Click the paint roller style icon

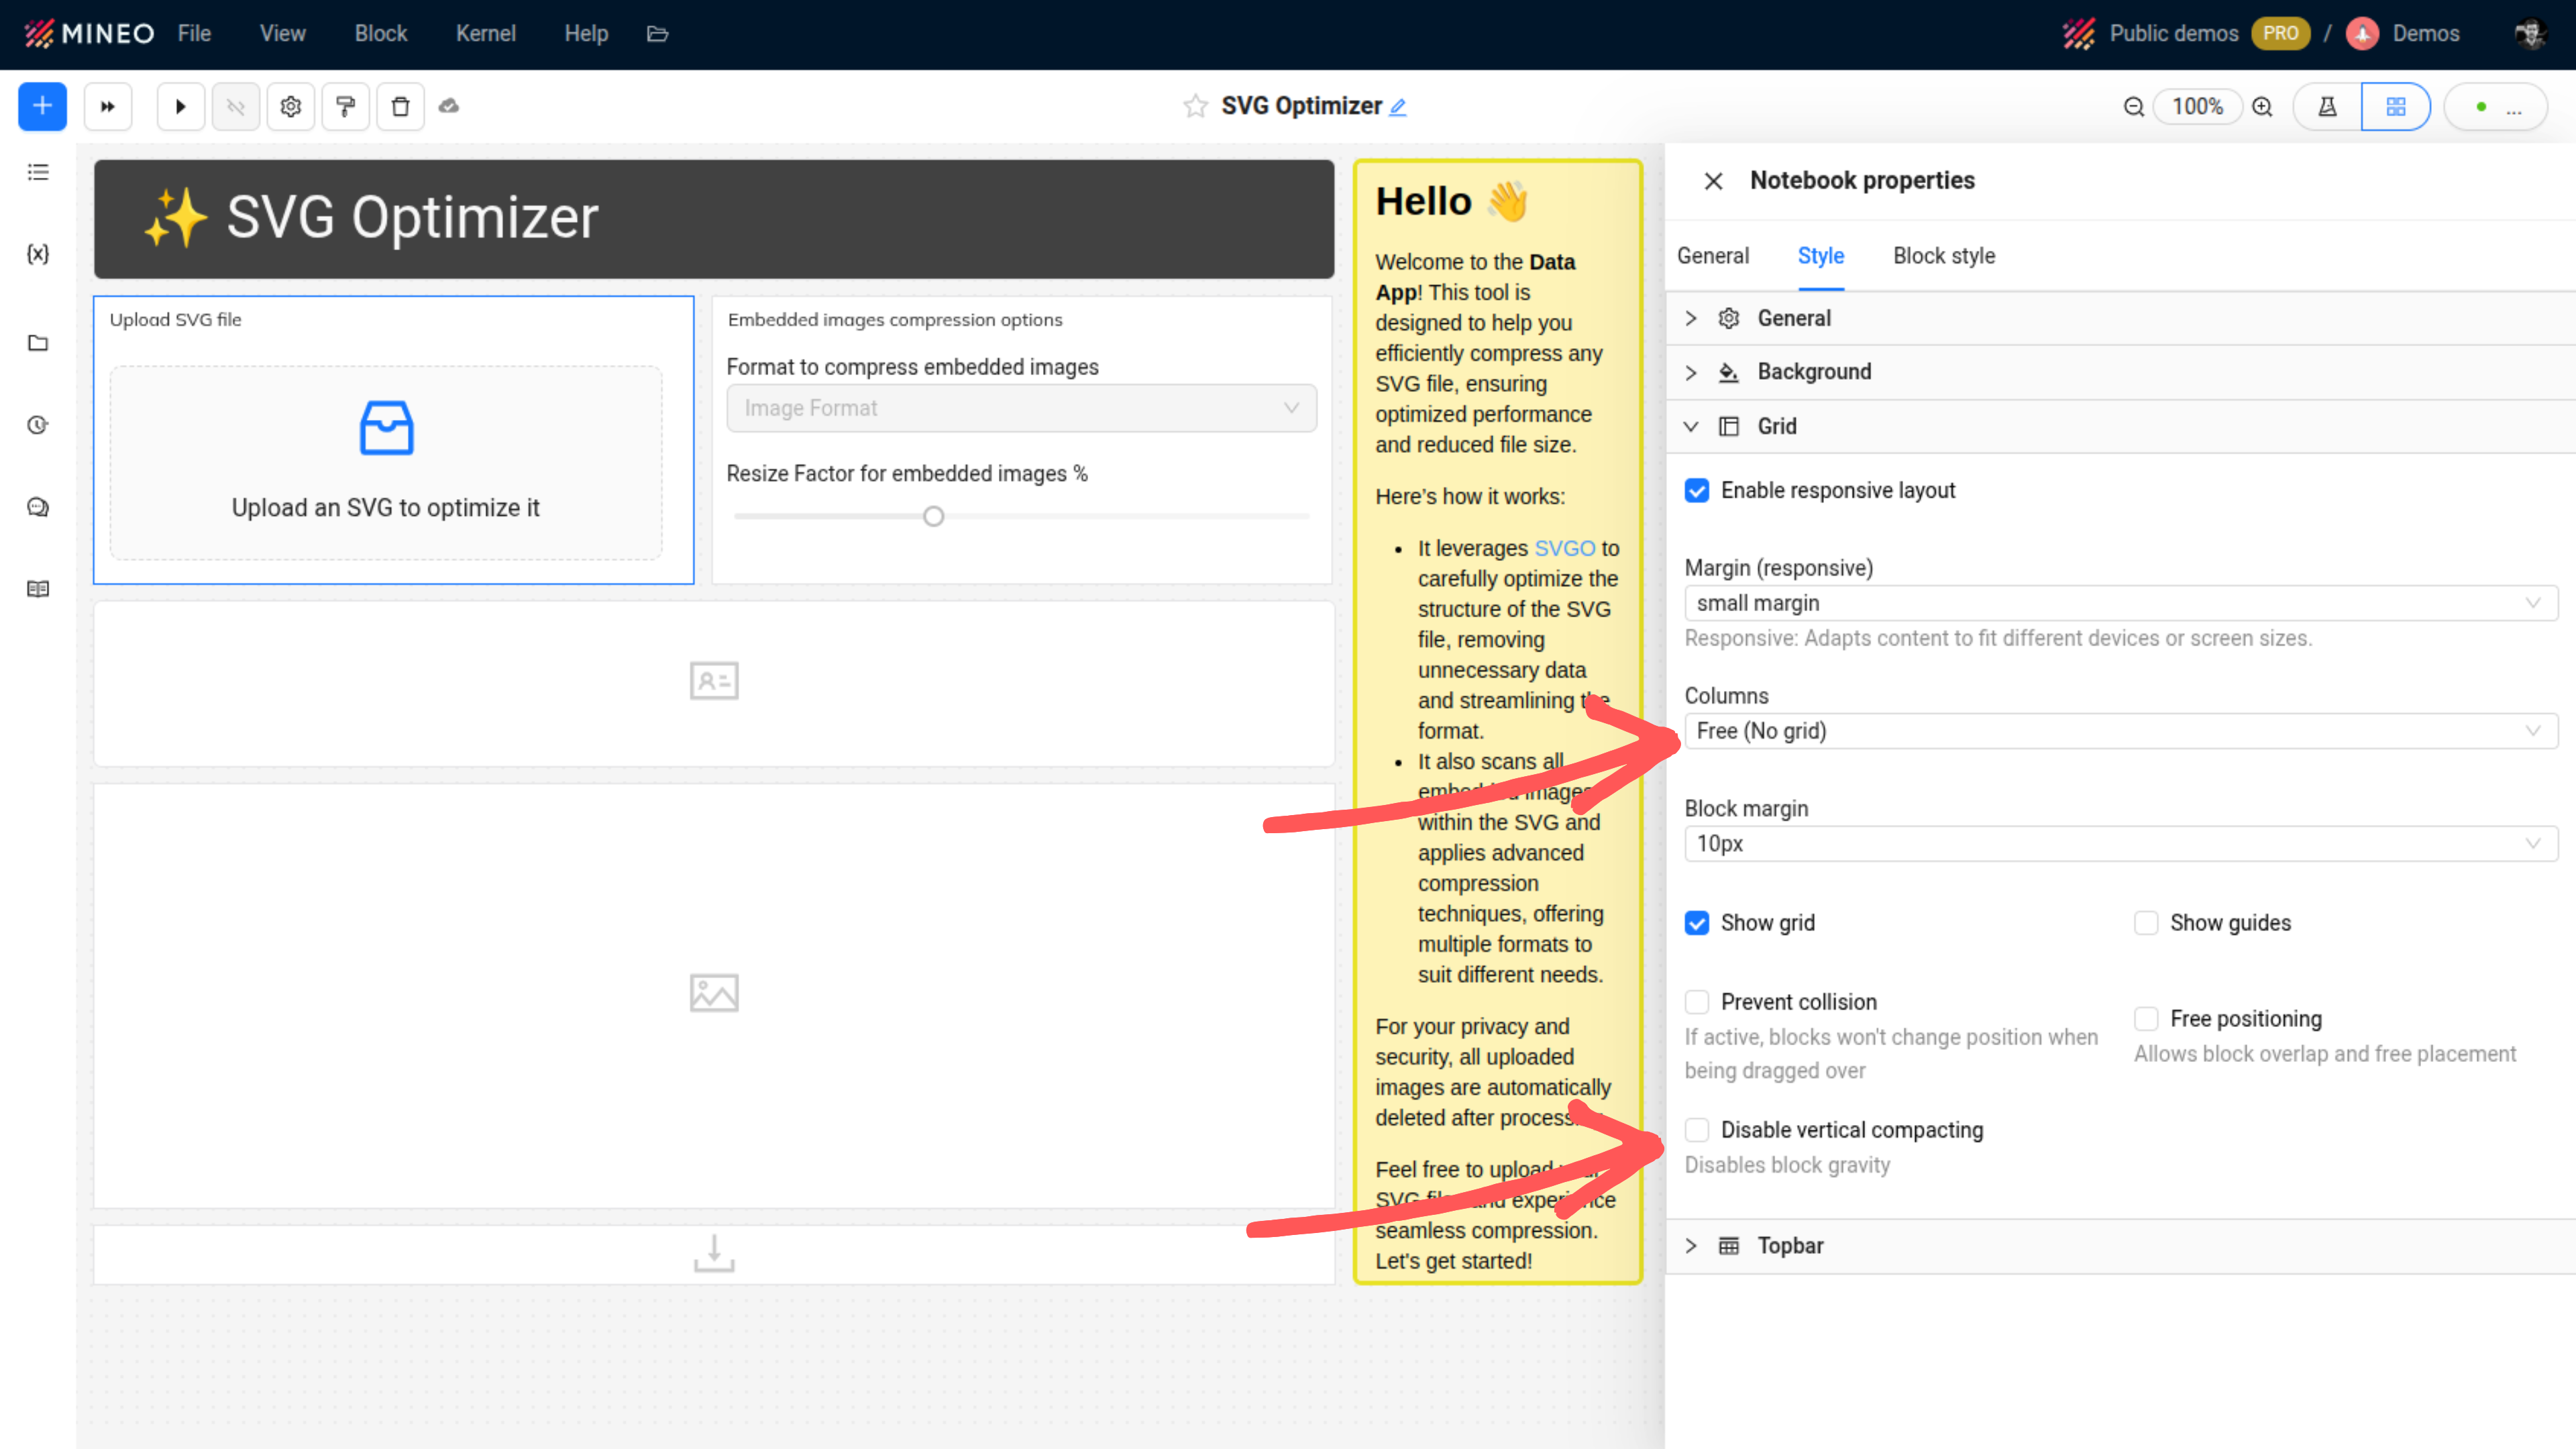[346, 106]
